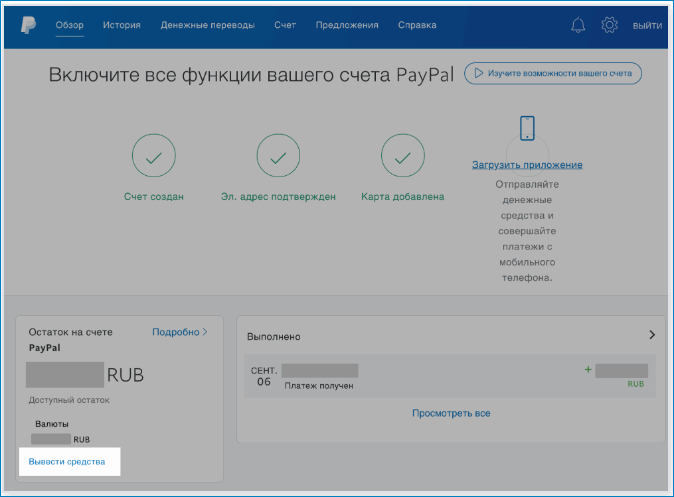This screenshot has width=674, height=497.
Task: Expand the Выполнено section chevron
Action: tap(652, 335)
